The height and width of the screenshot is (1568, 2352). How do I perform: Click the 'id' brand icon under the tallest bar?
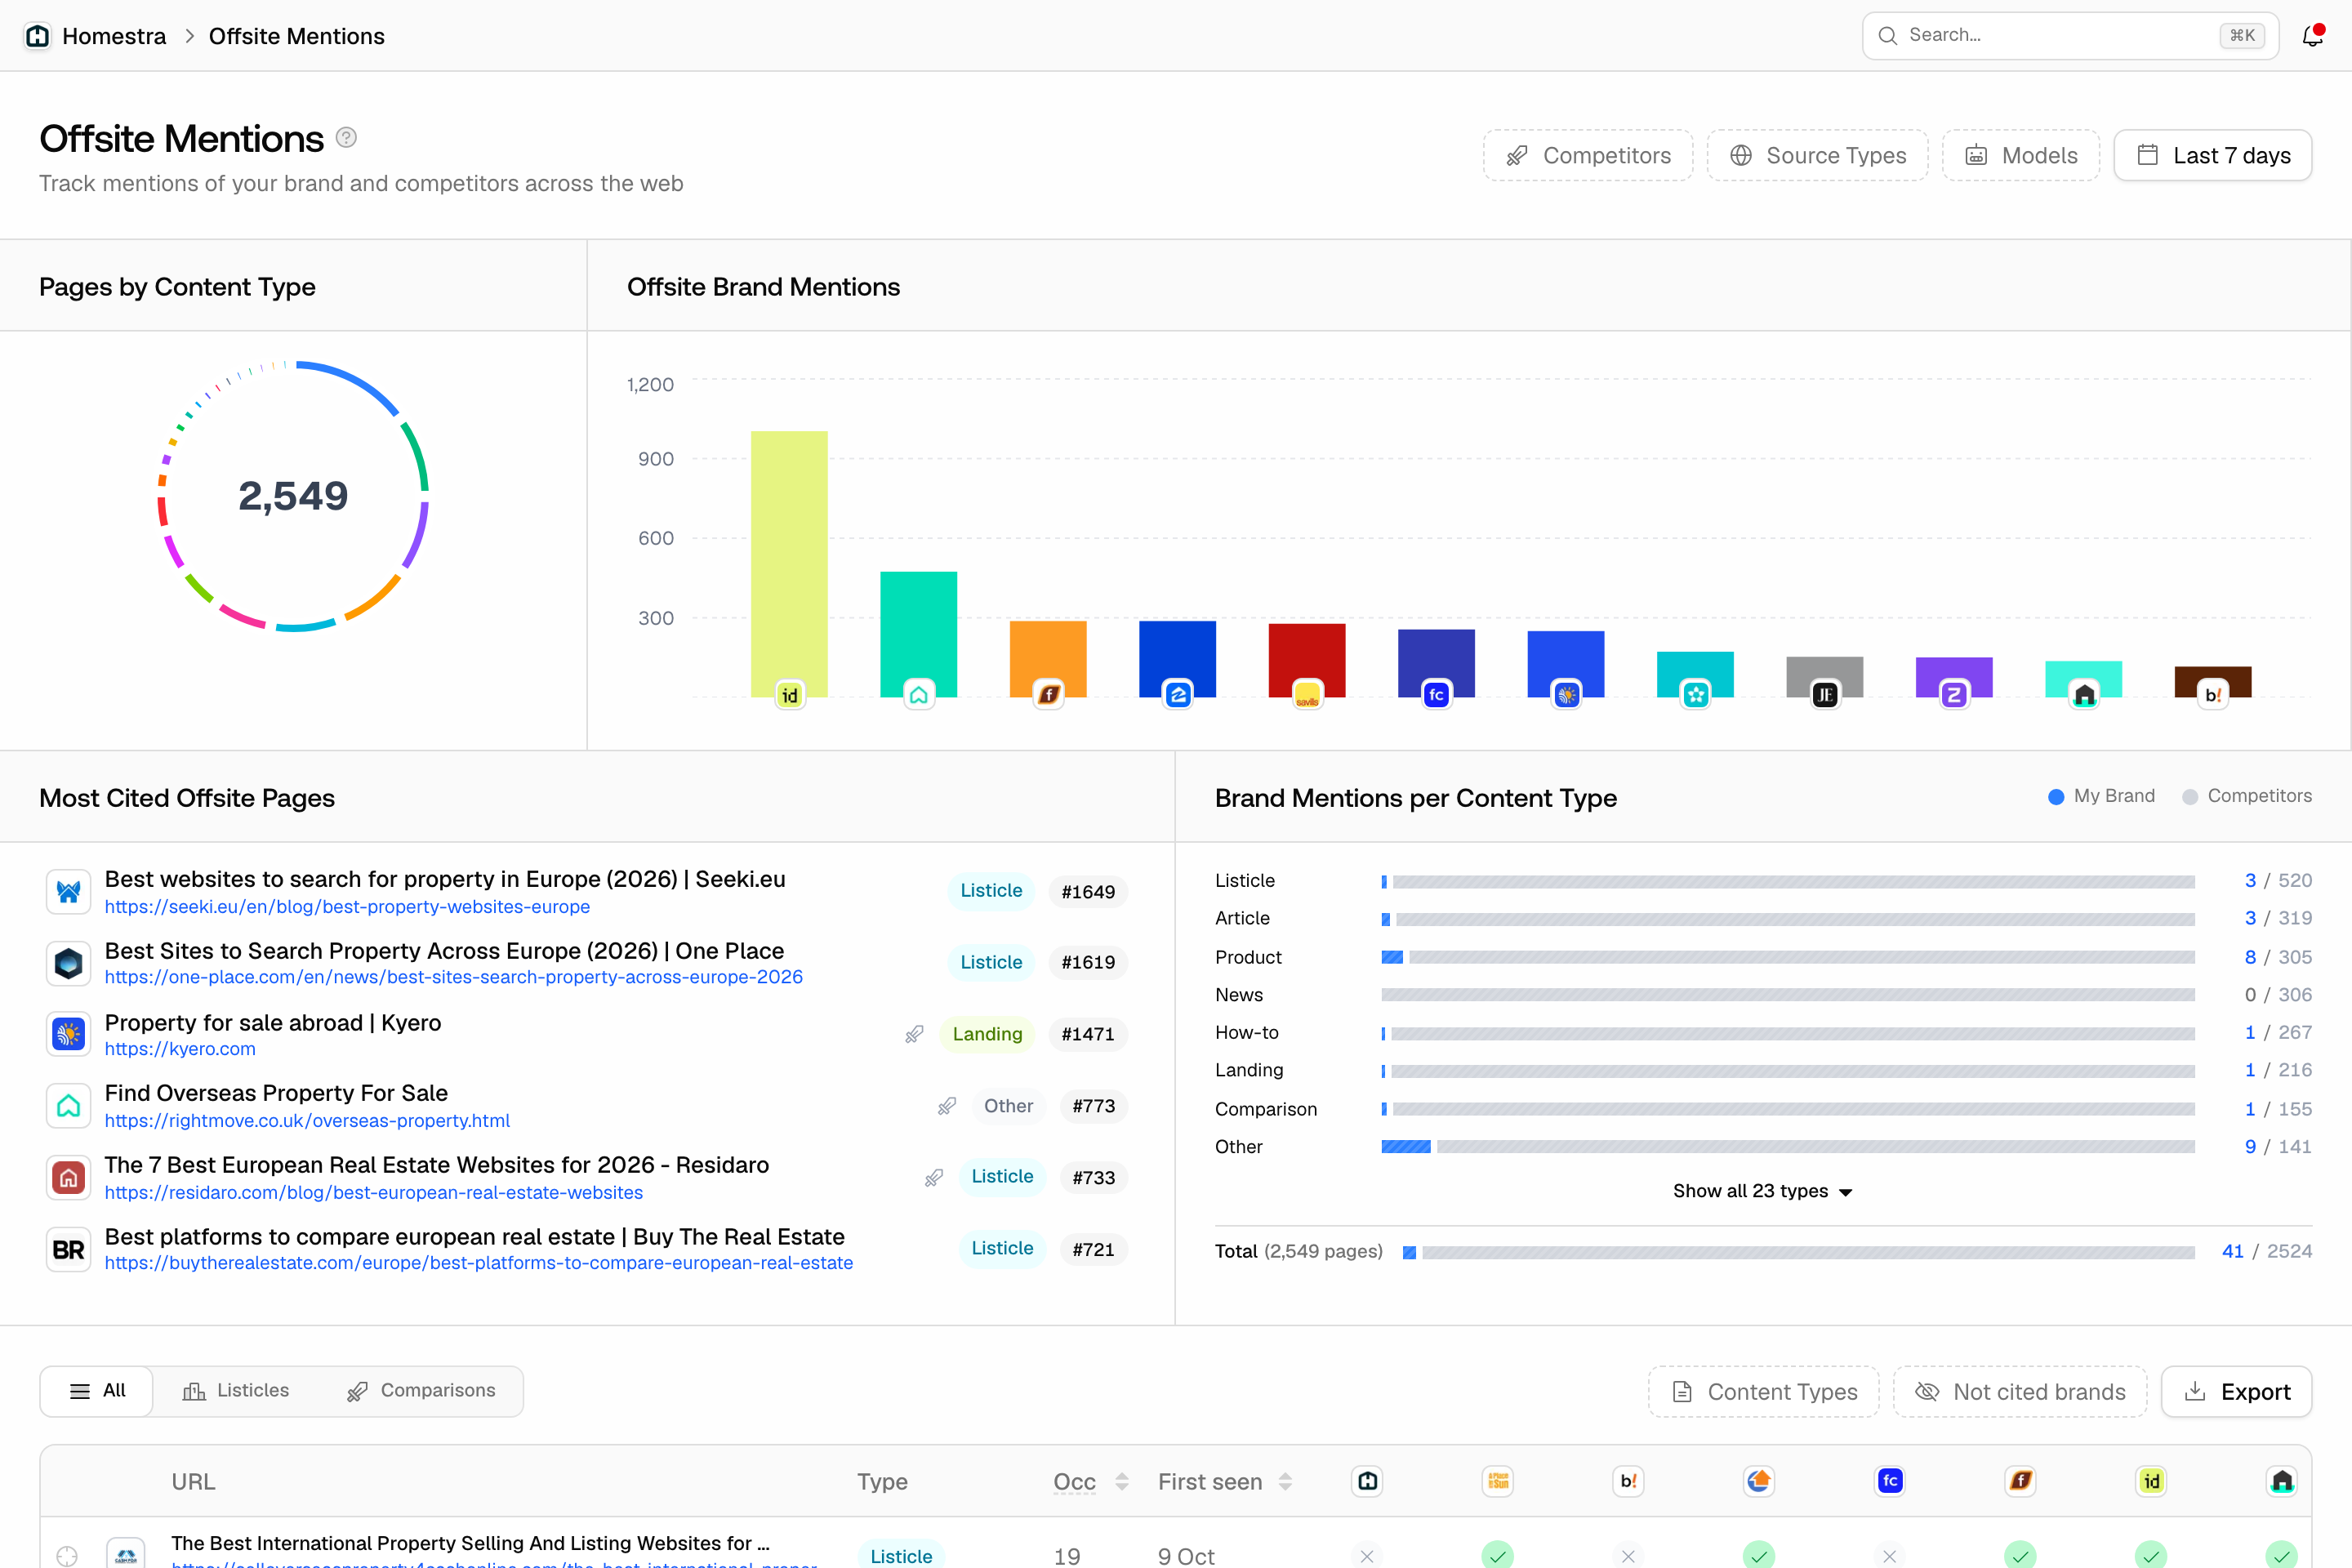click(790, 695)
